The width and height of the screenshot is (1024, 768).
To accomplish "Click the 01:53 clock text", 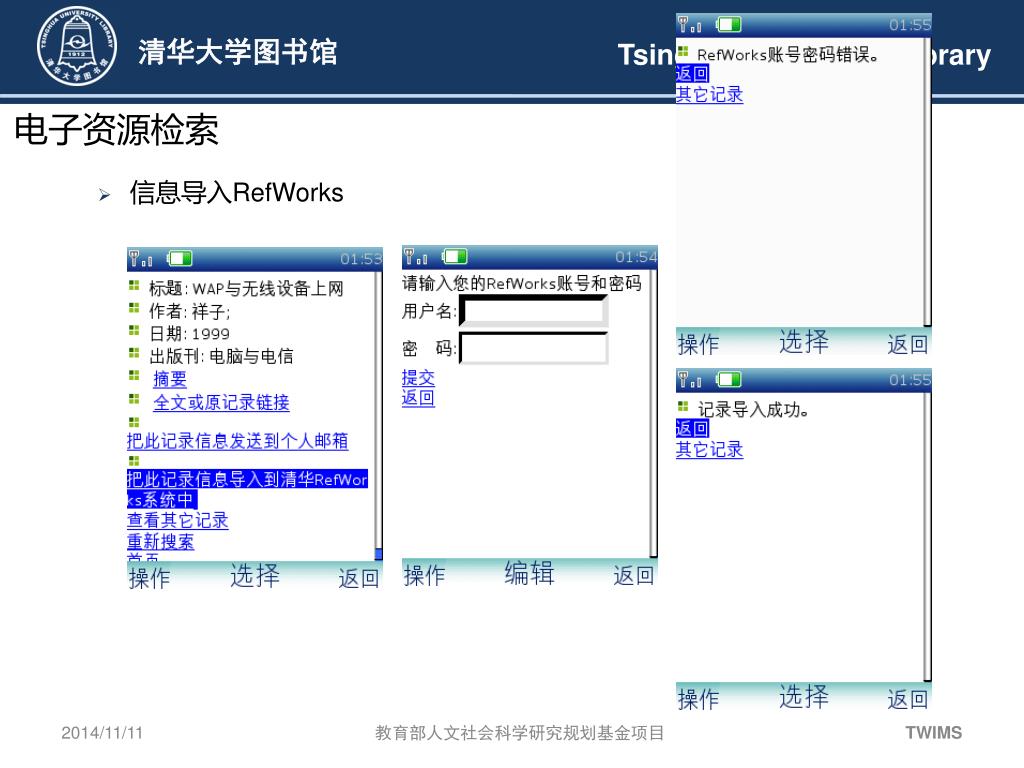I will pyautogui.click(x=361, y=259).
